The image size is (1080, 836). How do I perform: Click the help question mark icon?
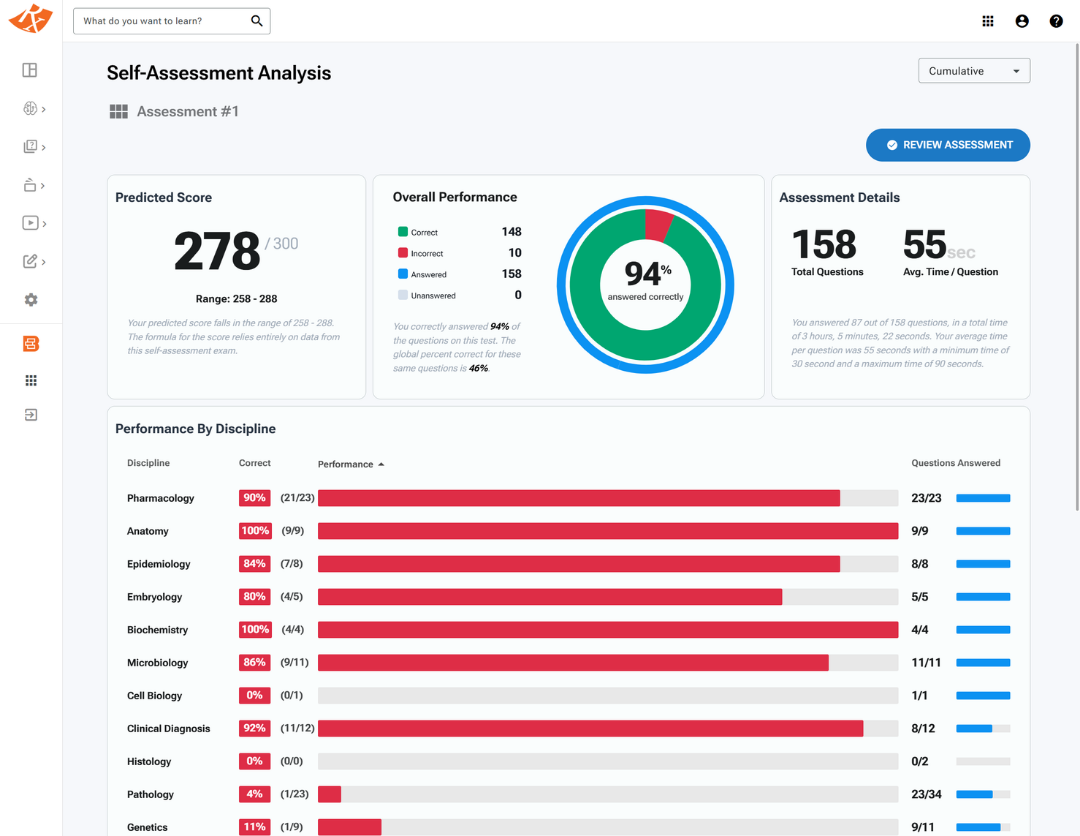pos(1056,21)
